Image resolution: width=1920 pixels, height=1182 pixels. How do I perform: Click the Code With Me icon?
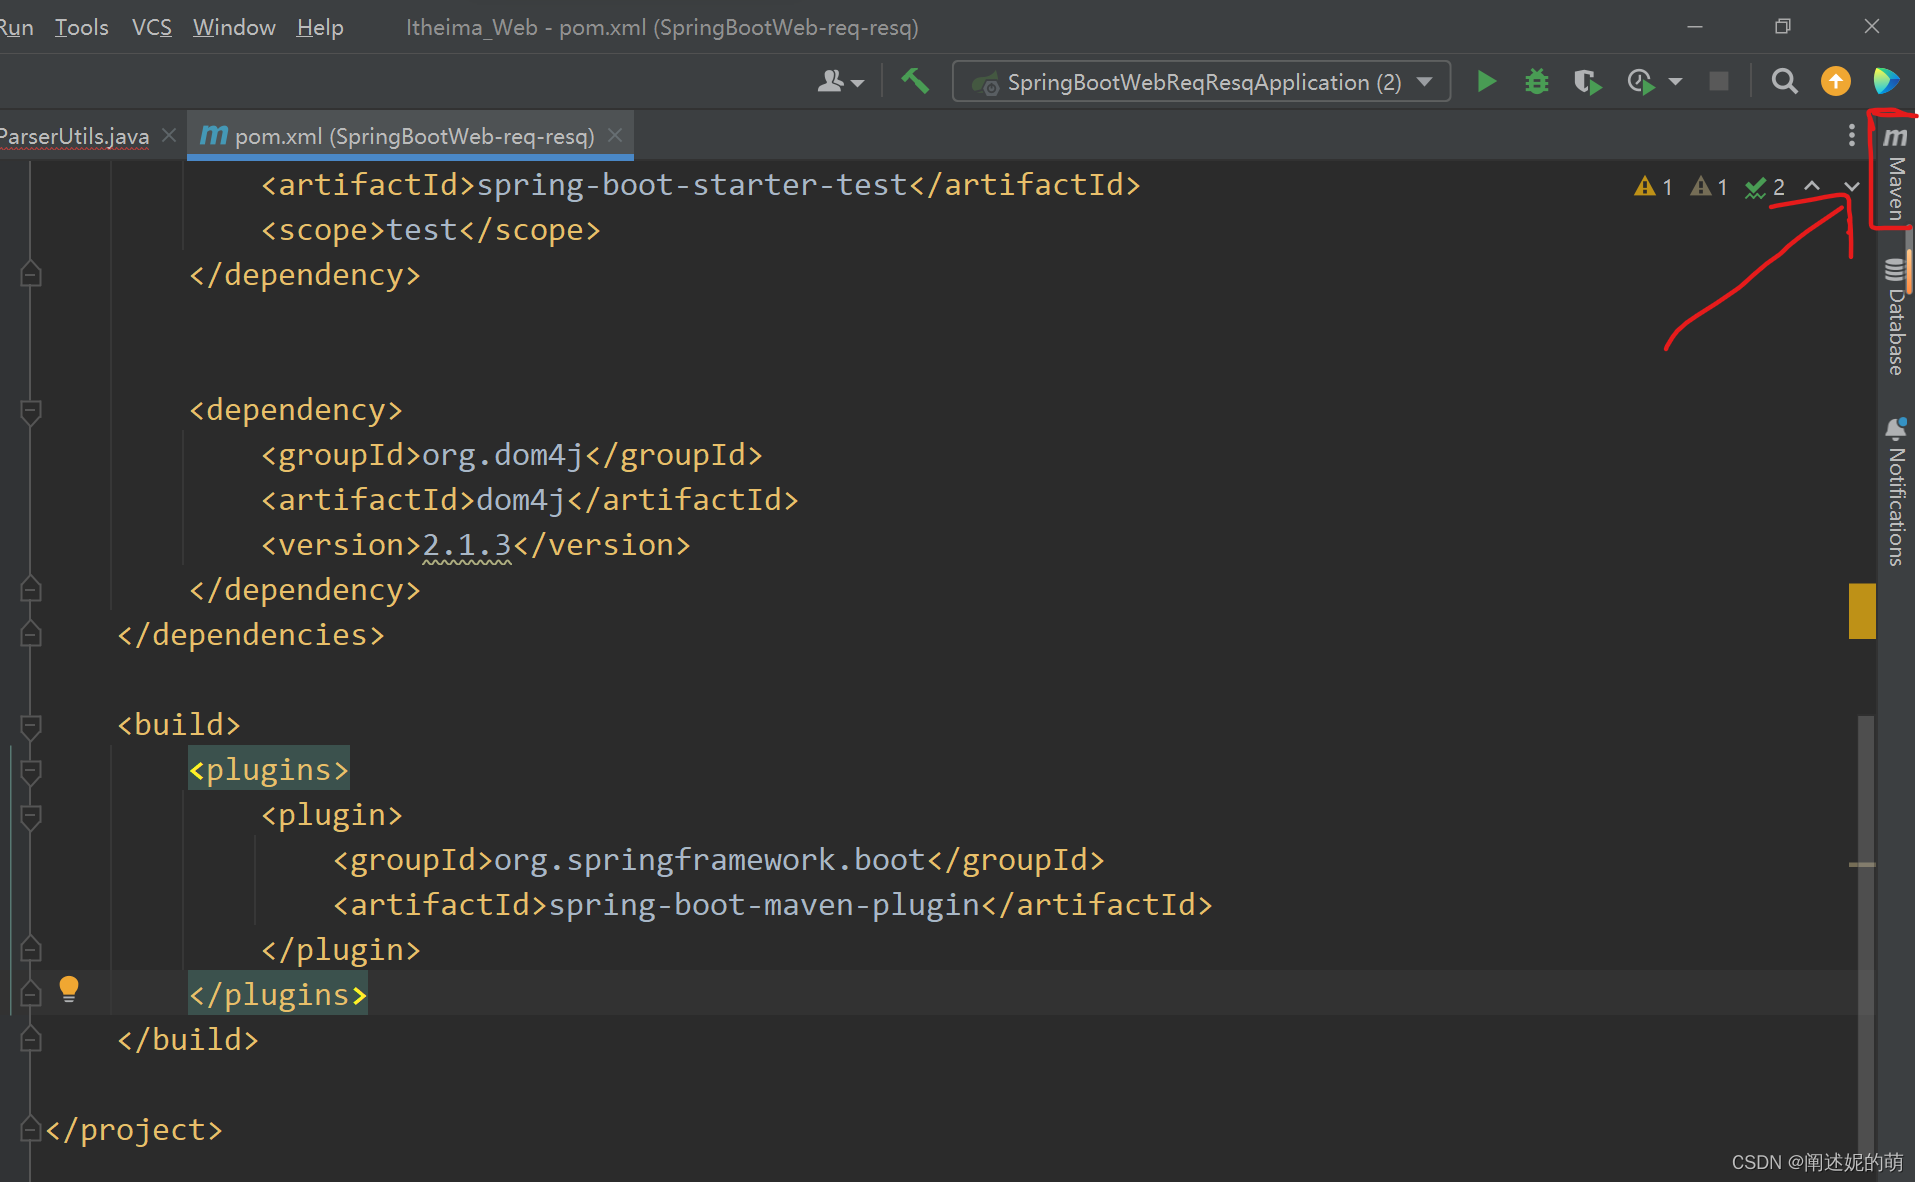pos(1886,81)
